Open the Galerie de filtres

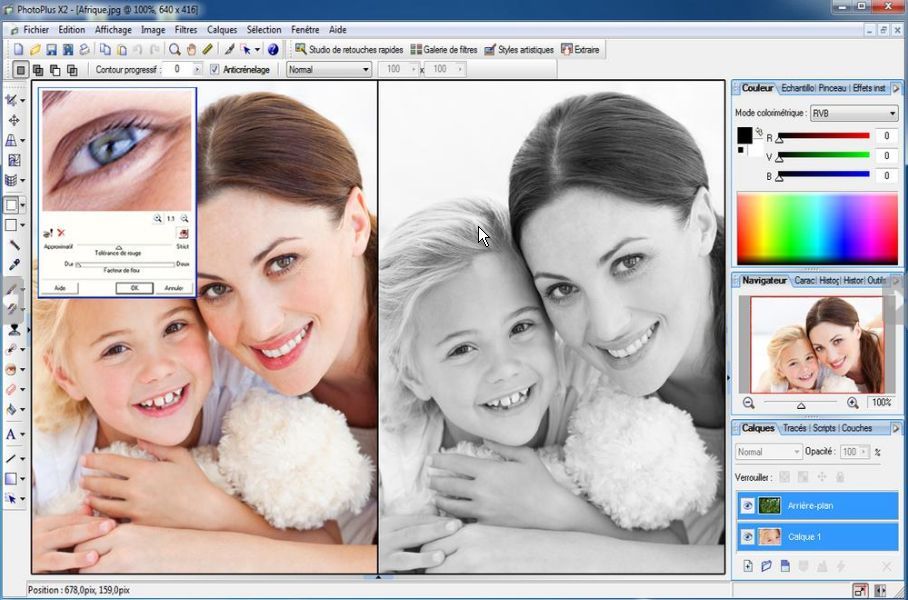coord(444,49)
